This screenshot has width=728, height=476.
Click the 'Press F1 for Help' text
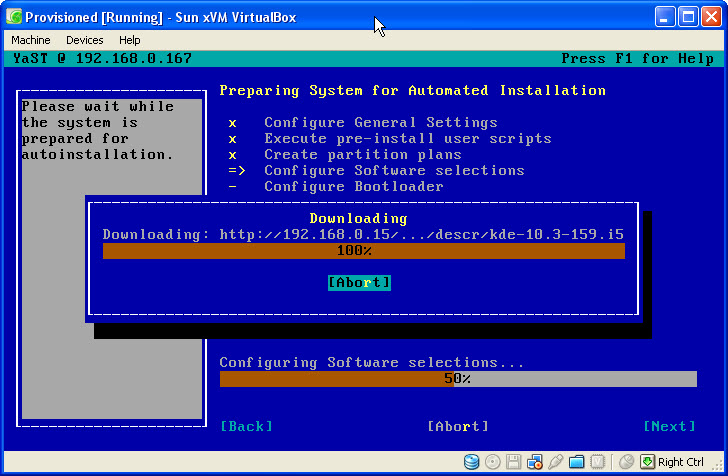637,59
